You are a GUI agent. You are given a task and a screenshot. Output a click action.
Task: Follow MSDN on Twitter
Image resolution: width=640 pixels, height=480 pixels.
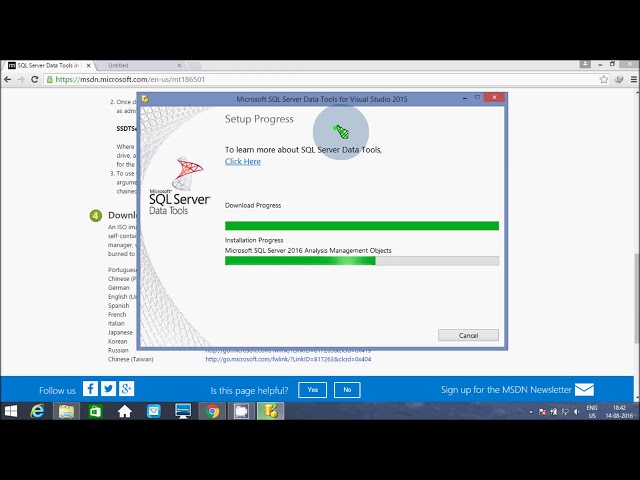tap(108, 389)
